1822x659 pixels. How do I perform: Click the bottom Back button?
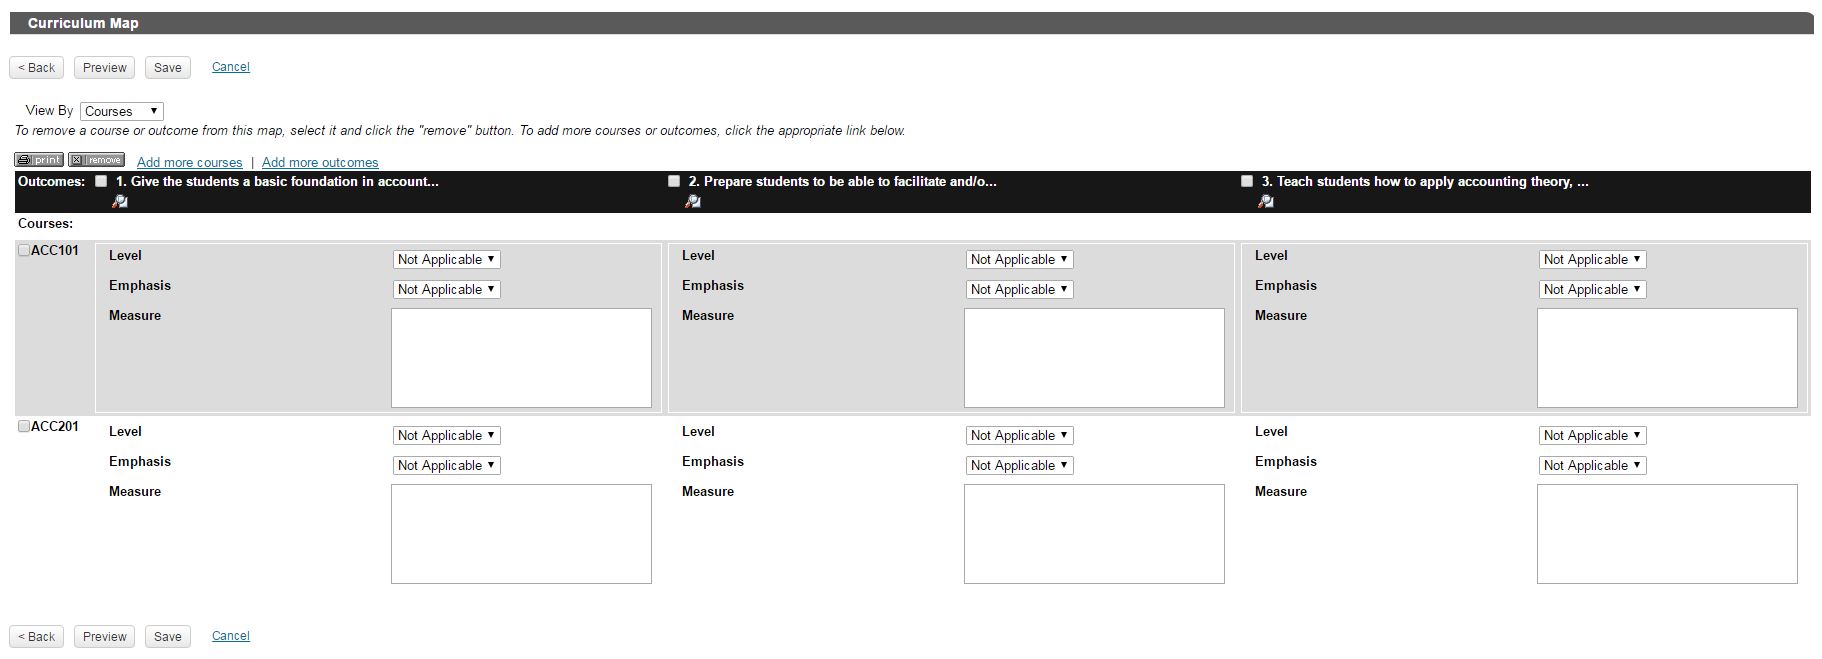37,637
